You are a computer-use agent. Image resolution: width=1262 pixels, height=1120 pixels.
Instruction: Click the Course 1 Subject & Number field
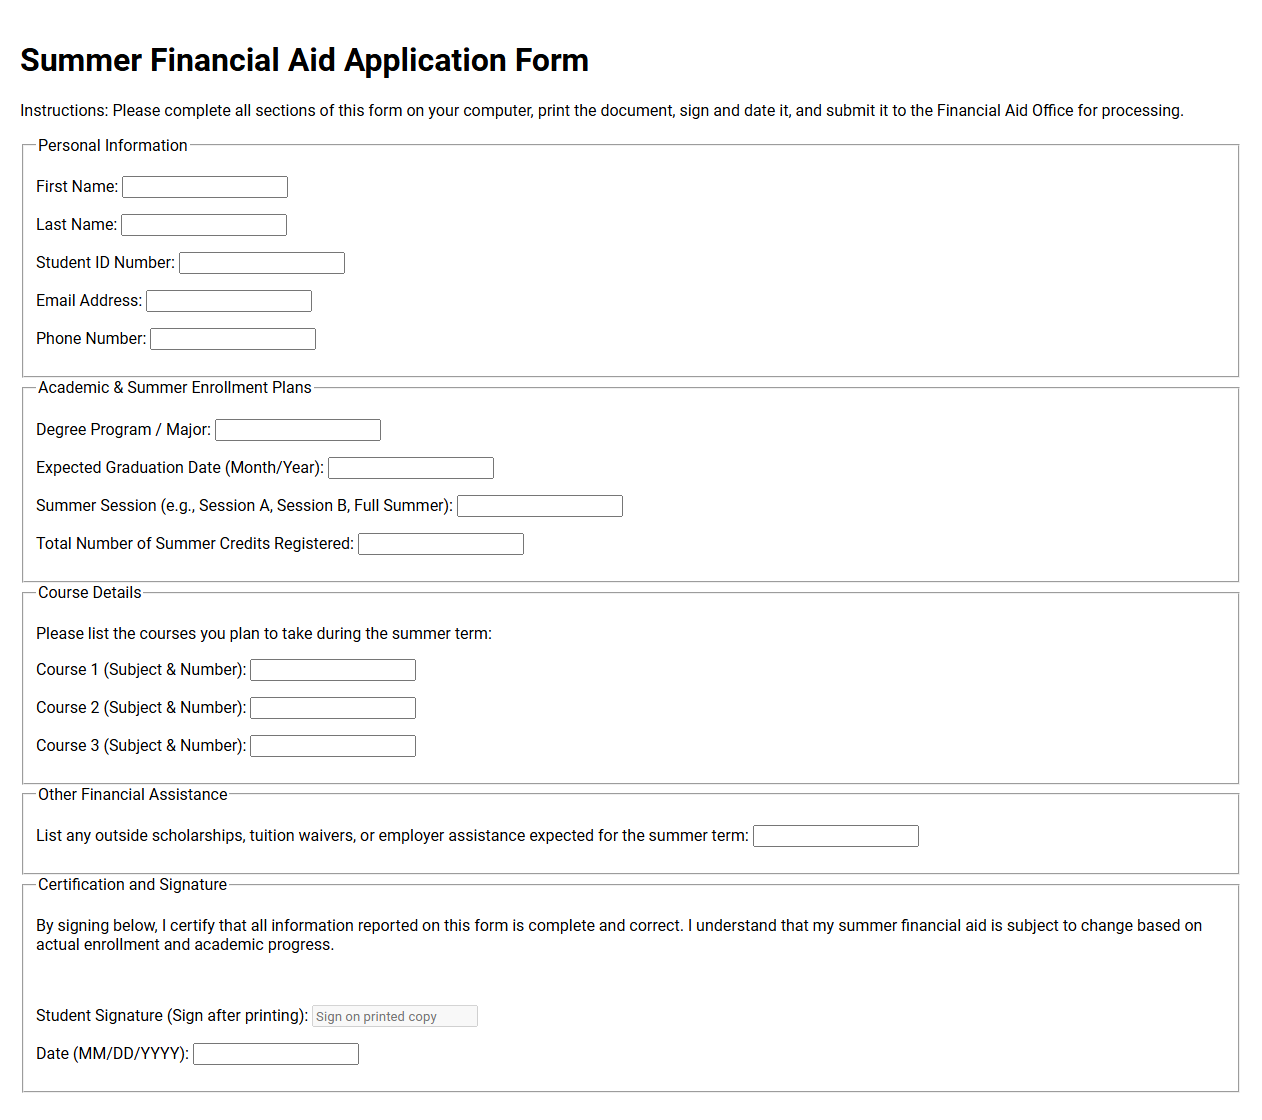click(333, 670)
